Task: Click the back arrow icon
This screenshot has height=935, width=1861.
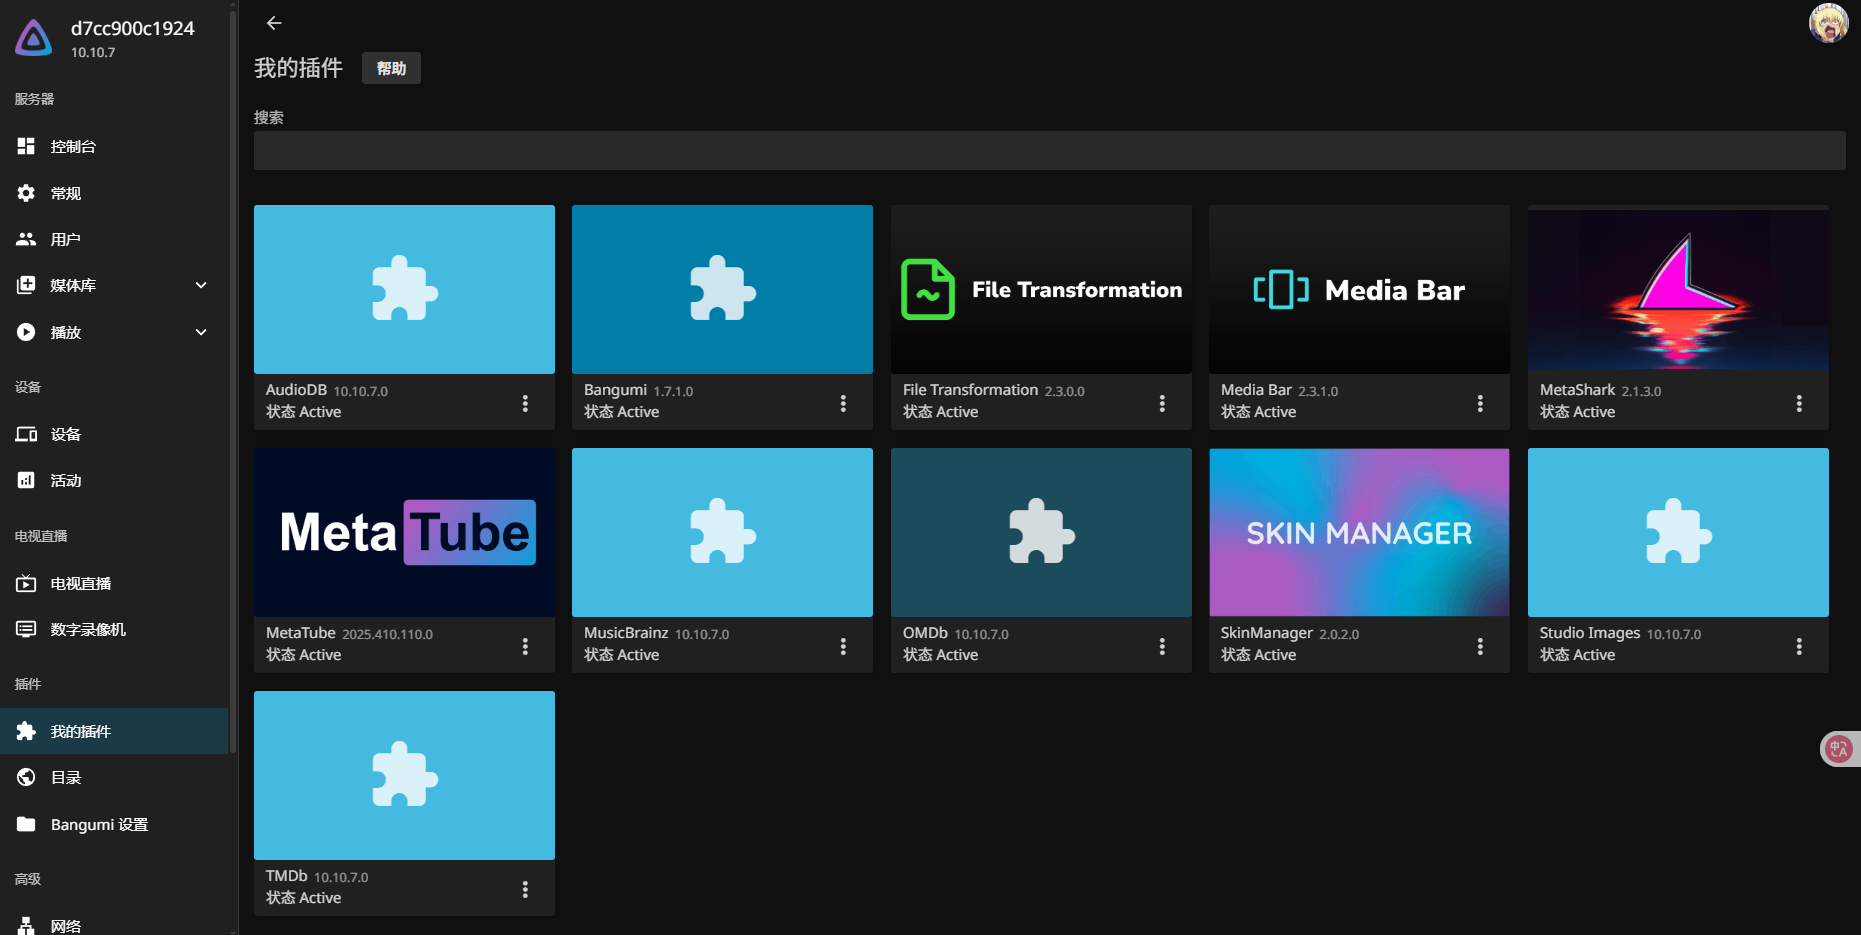Action: [274, 23]
